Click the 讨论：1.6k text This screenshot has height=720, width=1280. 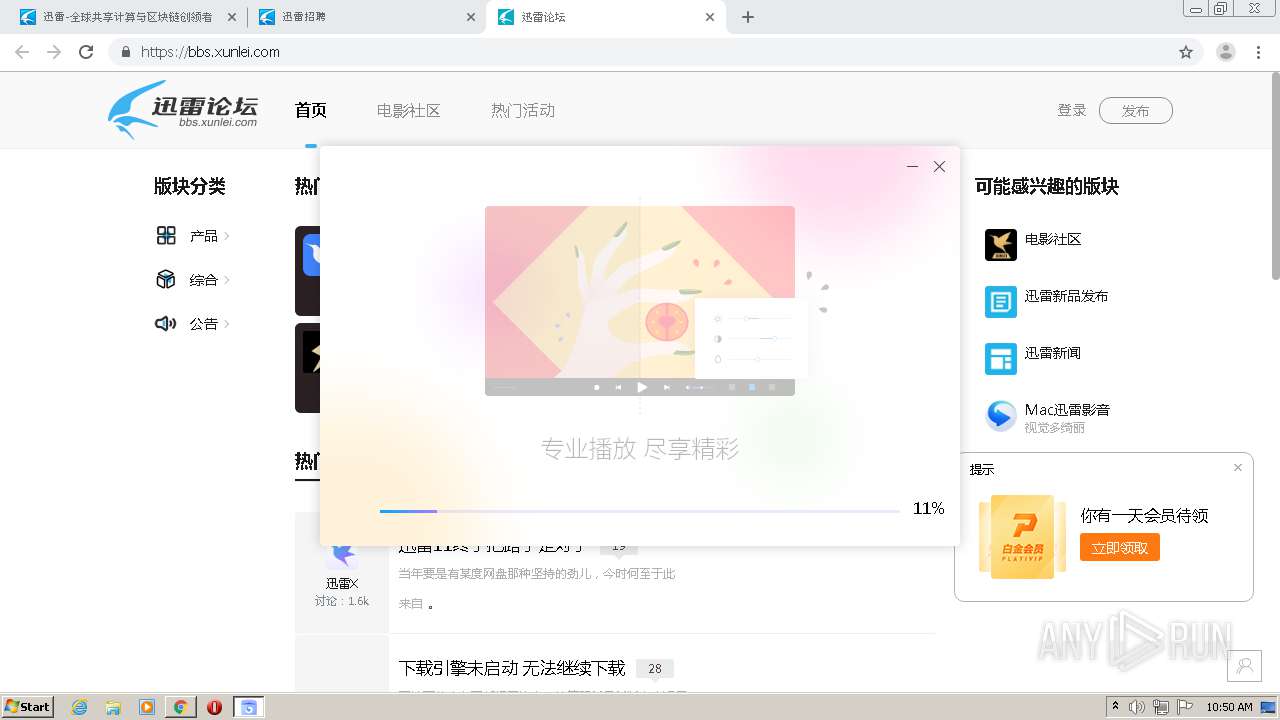[x=342, y=601]
